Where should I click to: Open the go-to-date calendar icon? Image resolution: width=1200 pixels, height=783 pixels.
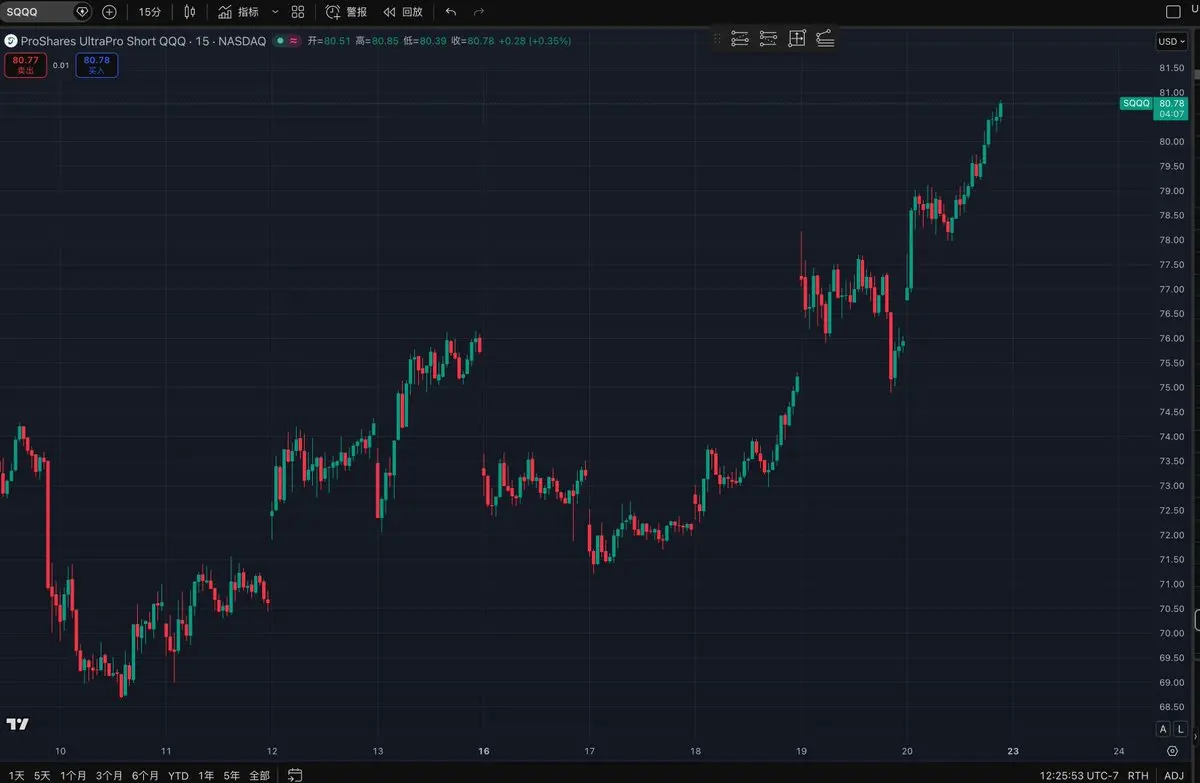(295, 775)
